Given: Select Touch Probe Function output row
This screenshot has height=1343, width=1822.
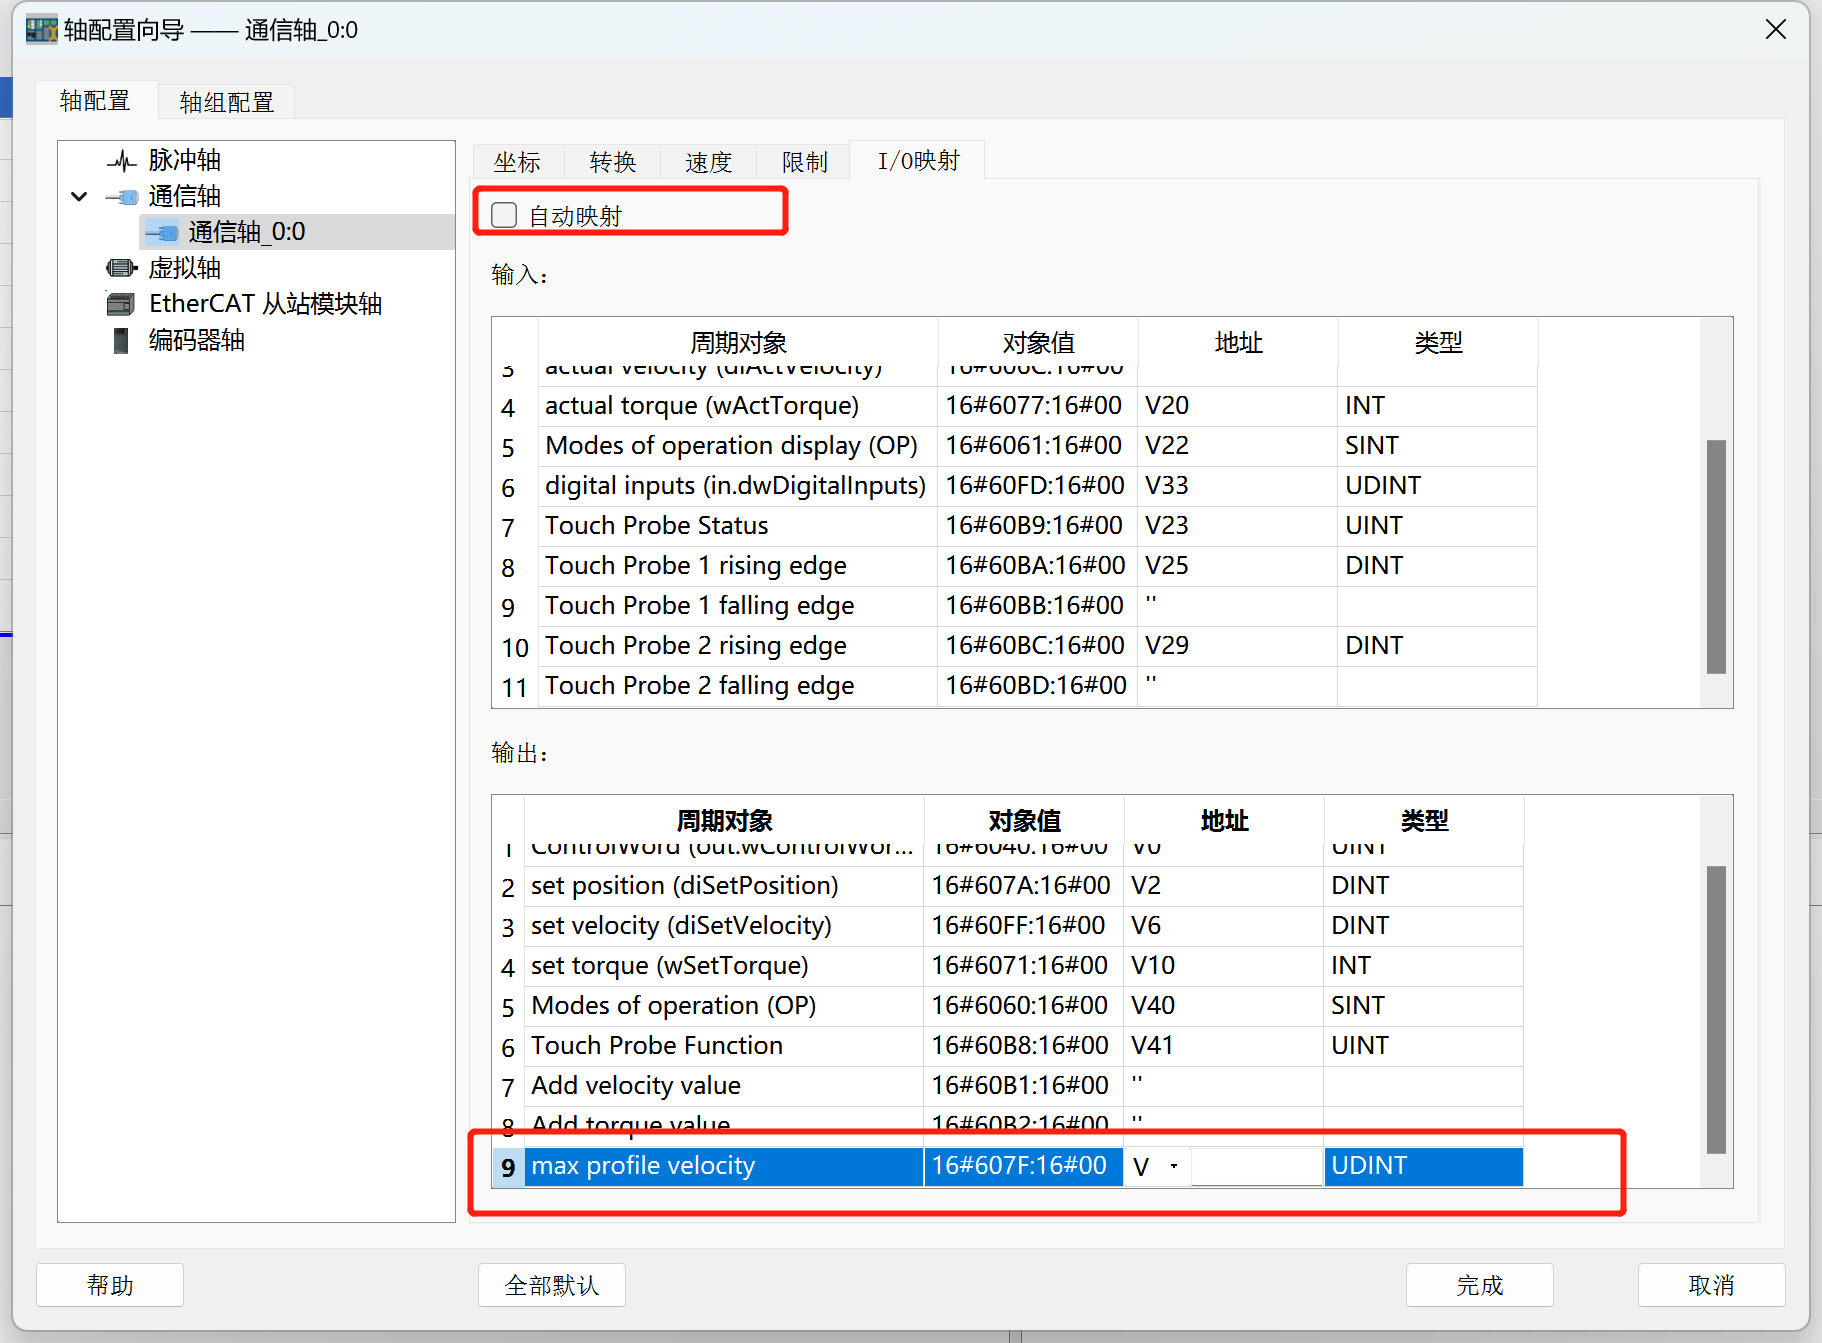Looking at the screenshot, I should [x=1008, y=1046].
